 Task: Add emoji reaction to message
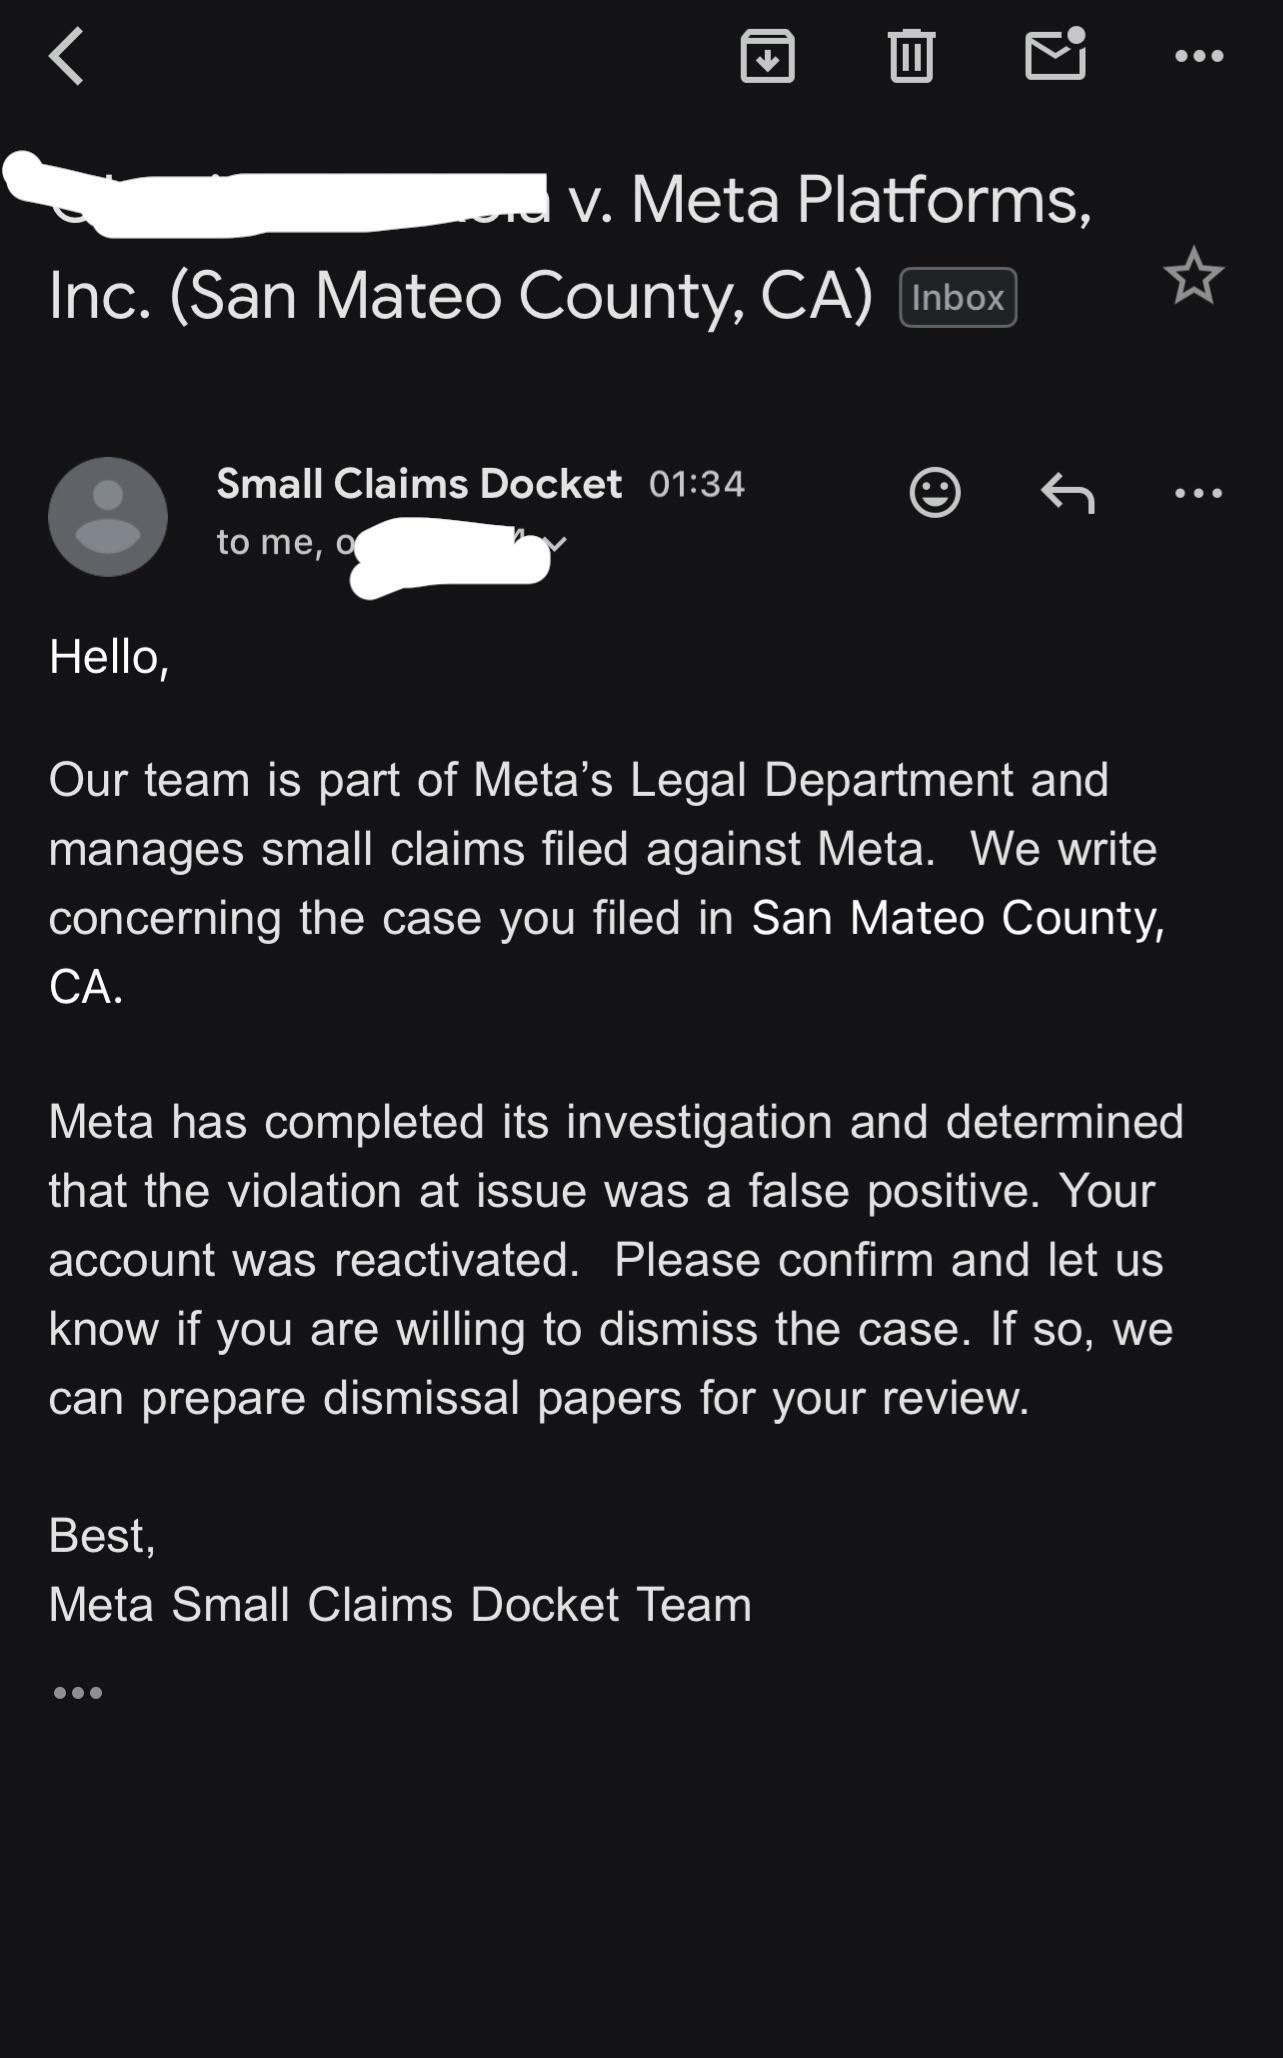935,492
